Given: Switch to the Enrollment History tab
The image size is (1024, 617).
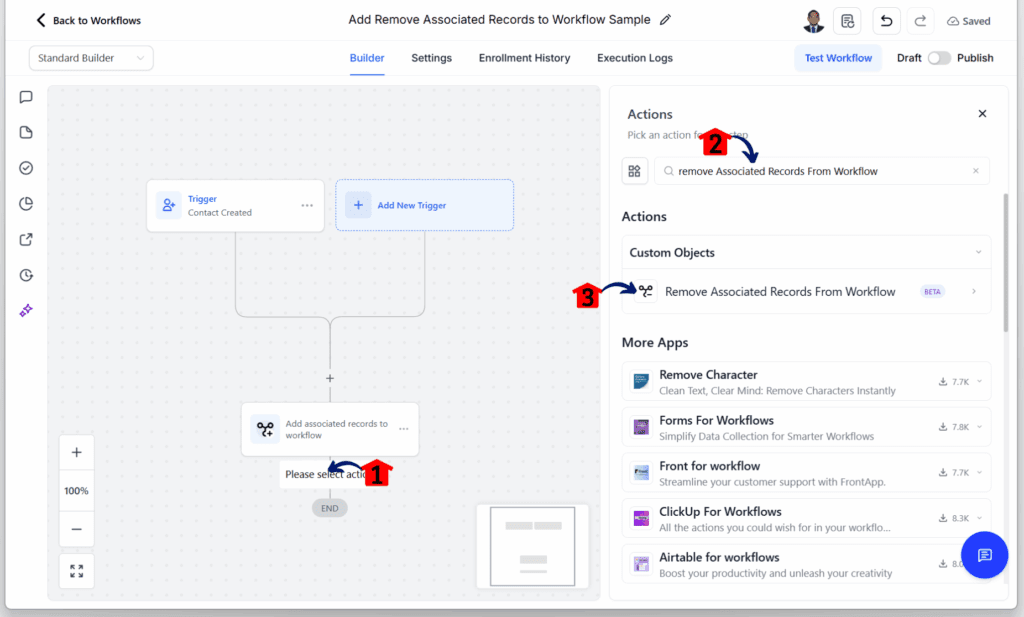Looking at the screenshot, I should pyautogui.click(x=524, y=58).
